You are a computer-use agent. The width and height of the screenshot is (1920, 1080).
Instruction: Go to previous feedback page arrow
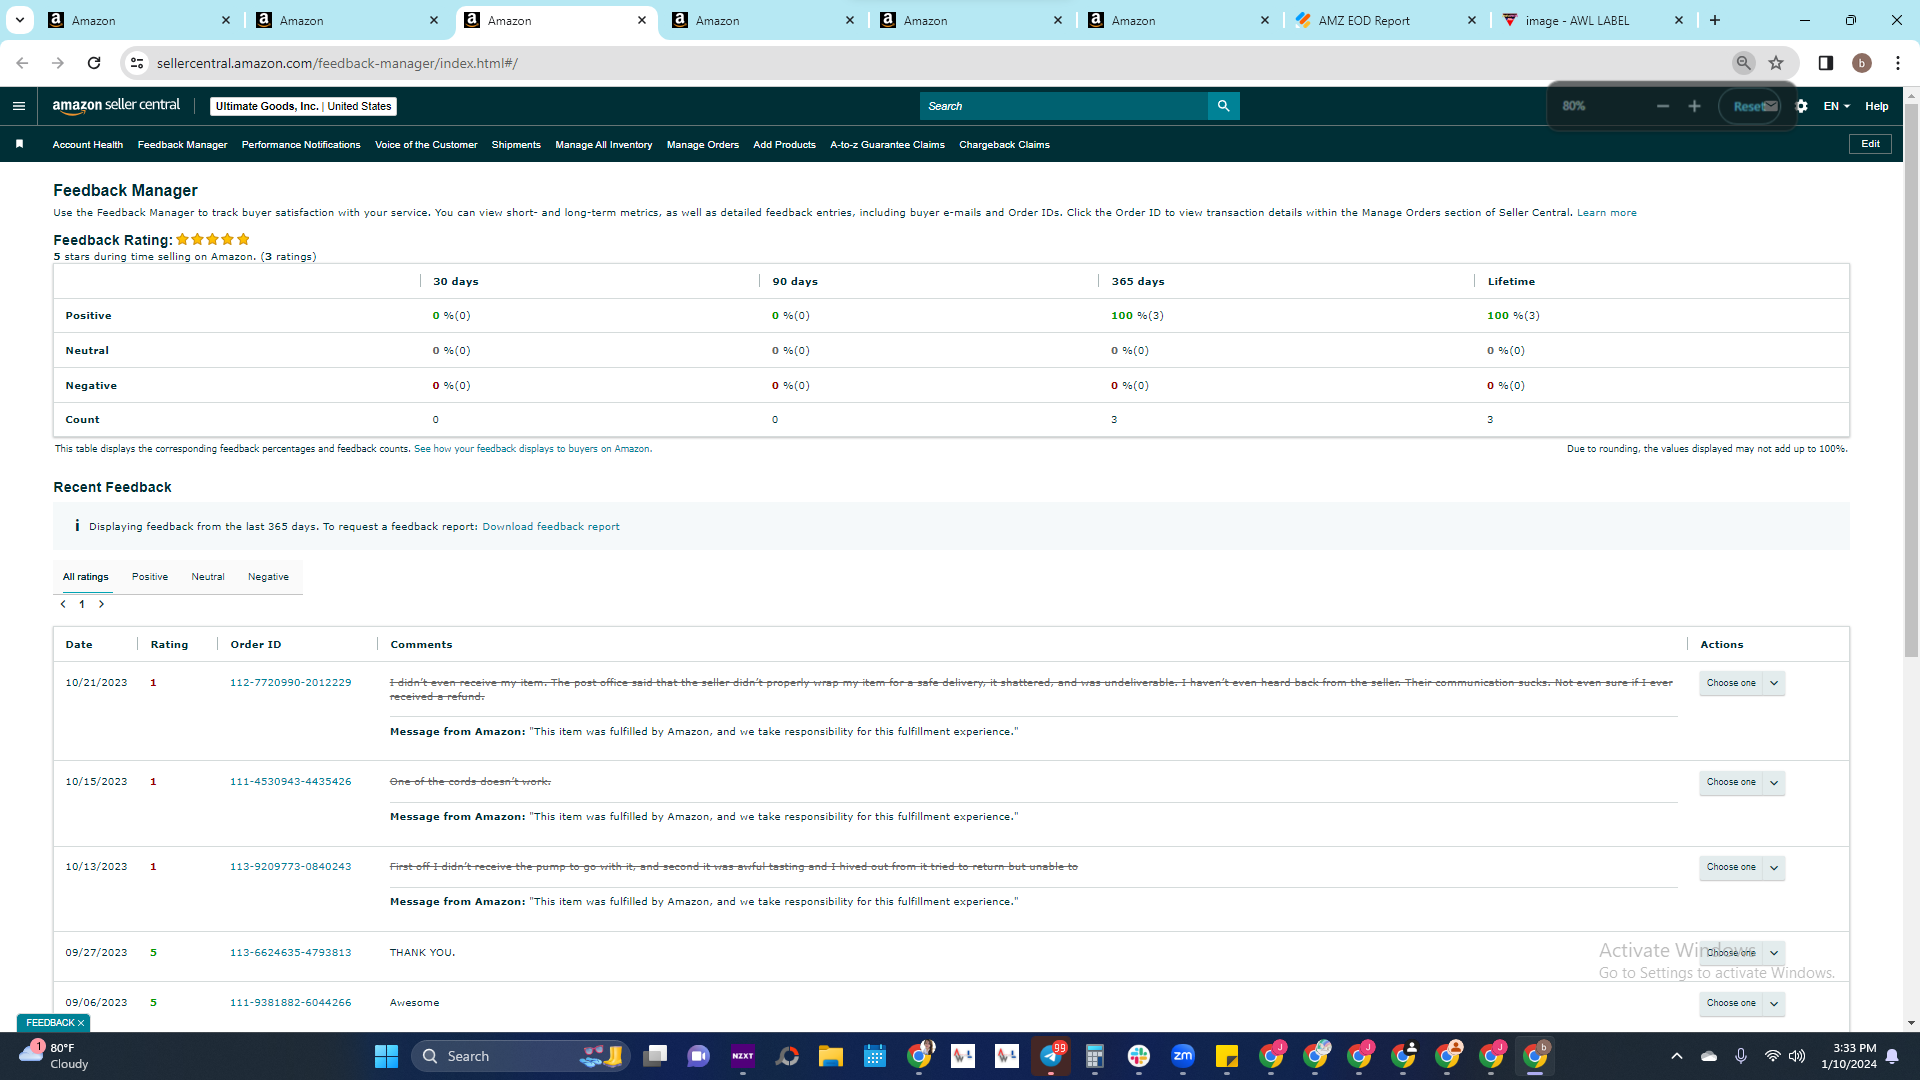[x=63, y=604]
